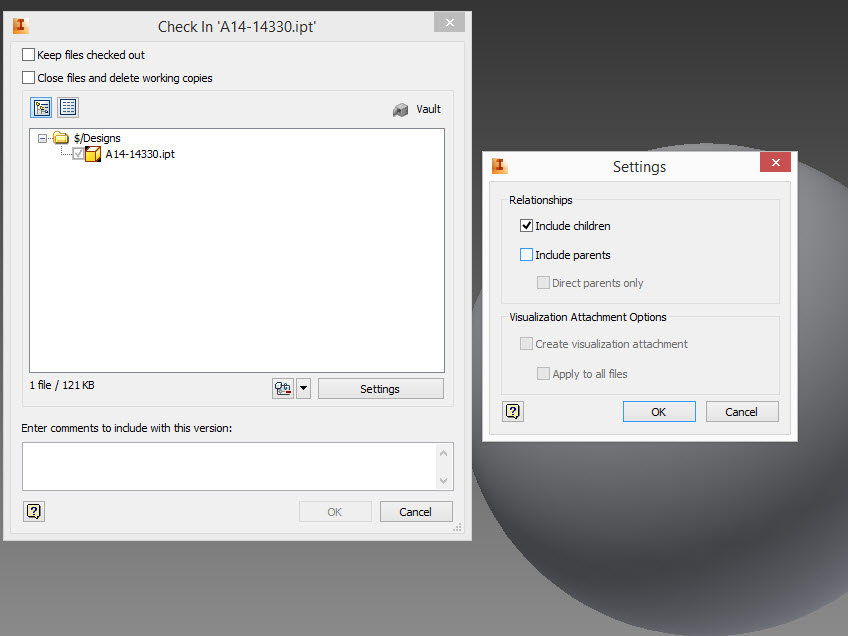Switch to flat list view icon

(x=68, y=108)
